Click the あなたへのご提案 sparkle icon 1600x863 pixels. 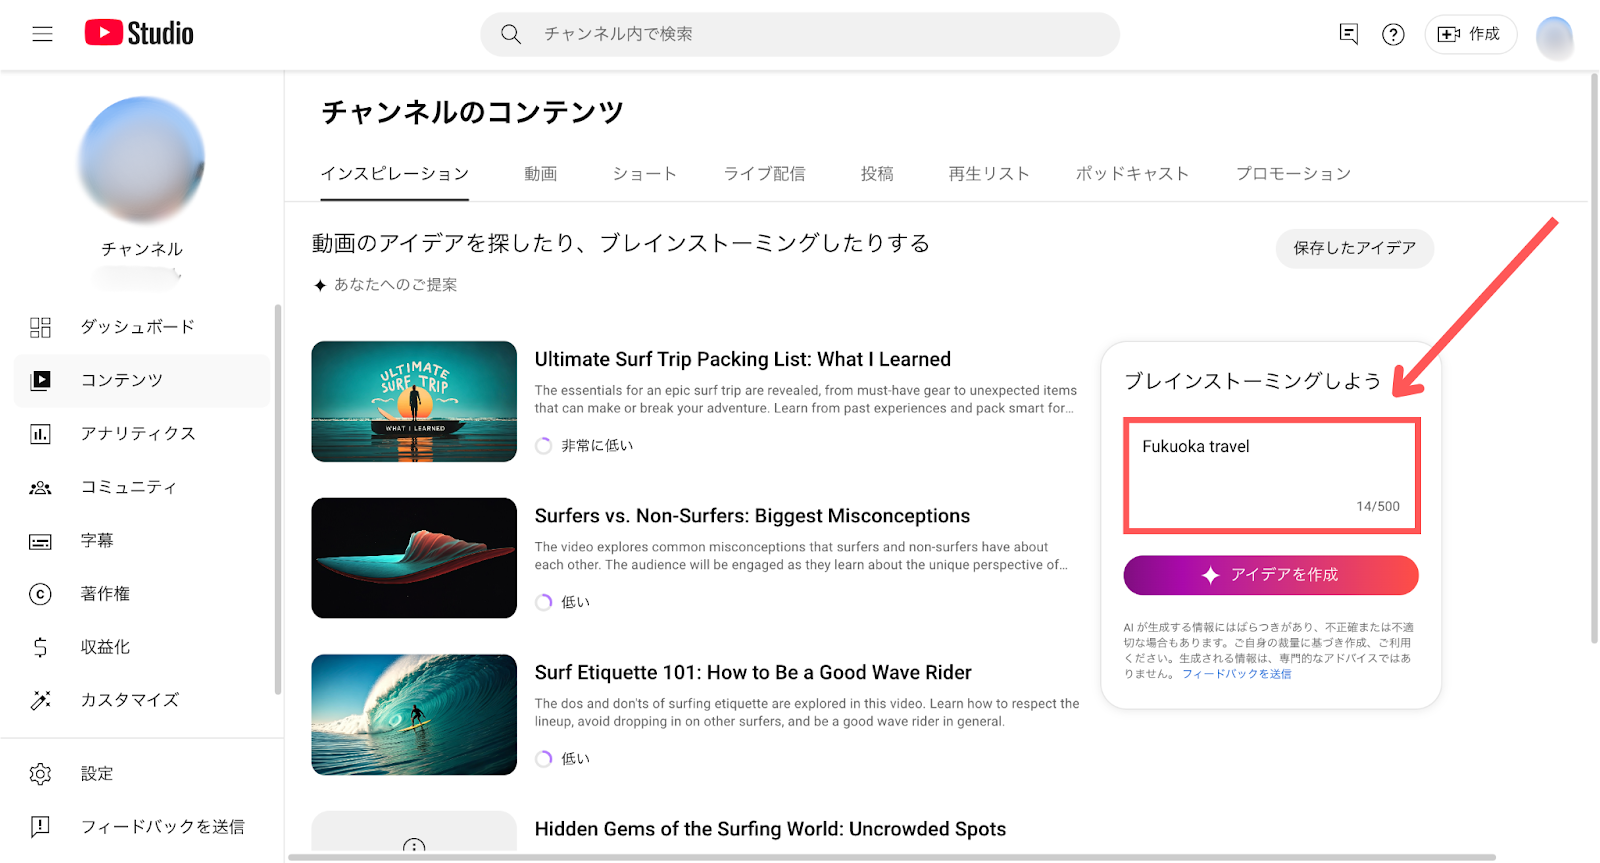(x=320, y=285)
